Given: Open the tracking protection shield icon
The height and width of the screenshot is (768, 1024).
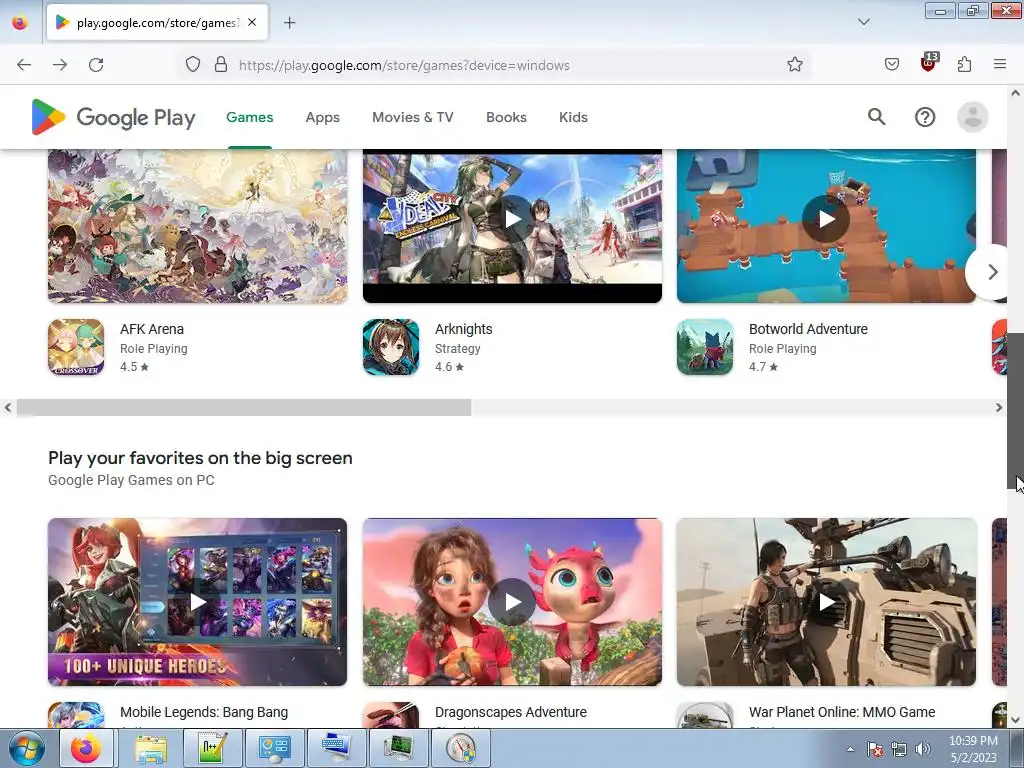Looking at the screenshot, I should 193,65.
